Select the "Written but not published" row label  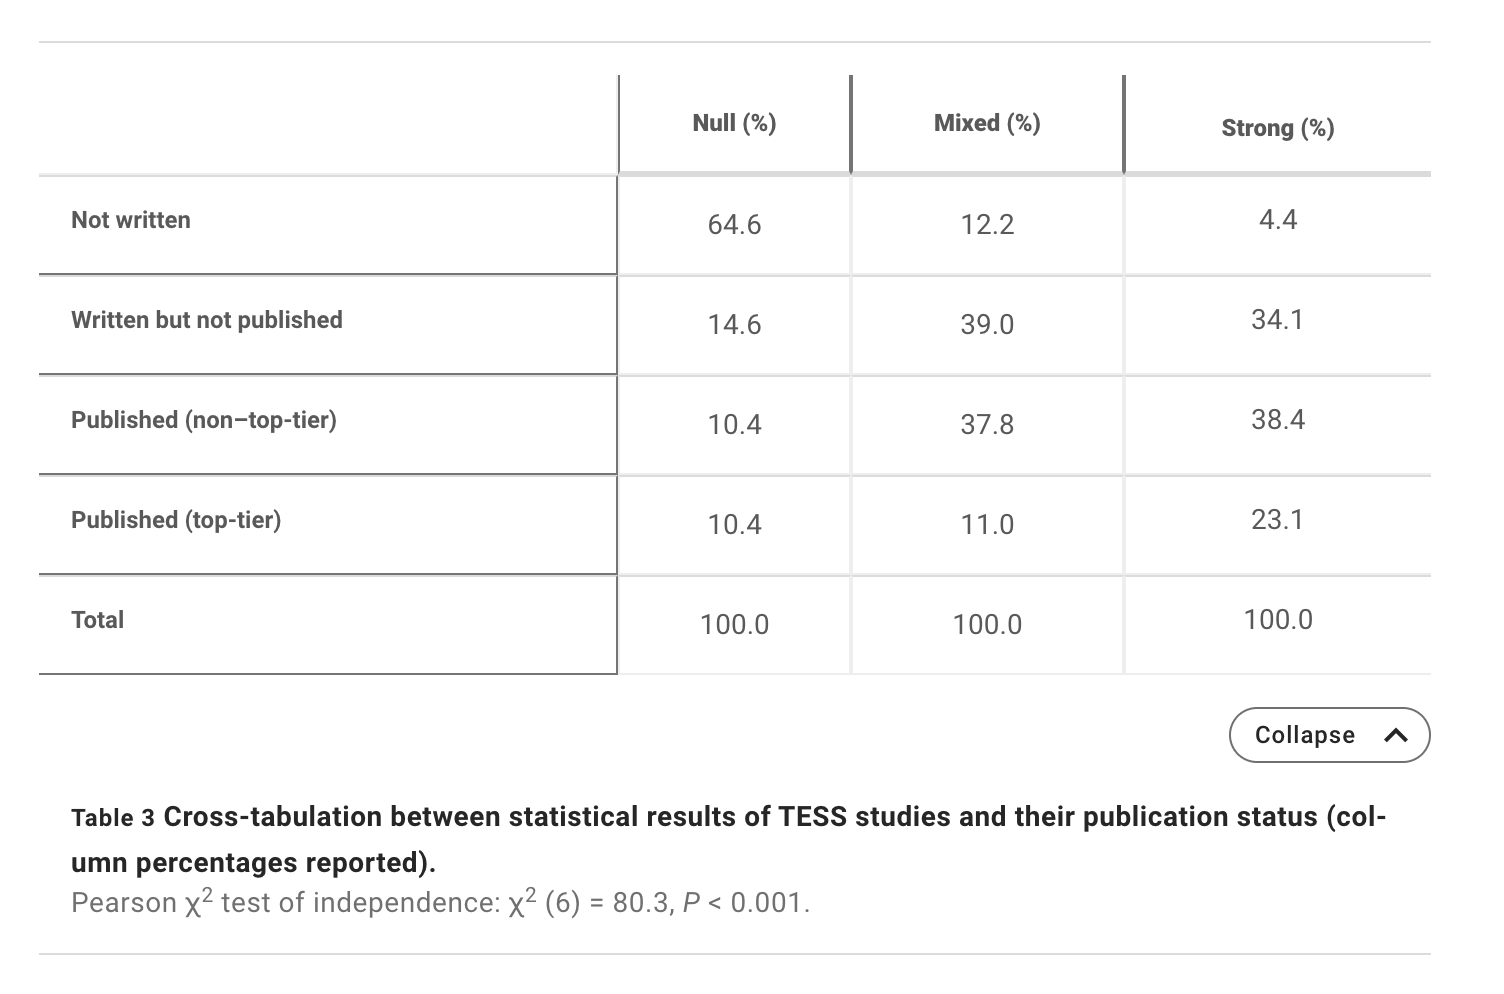207,320
